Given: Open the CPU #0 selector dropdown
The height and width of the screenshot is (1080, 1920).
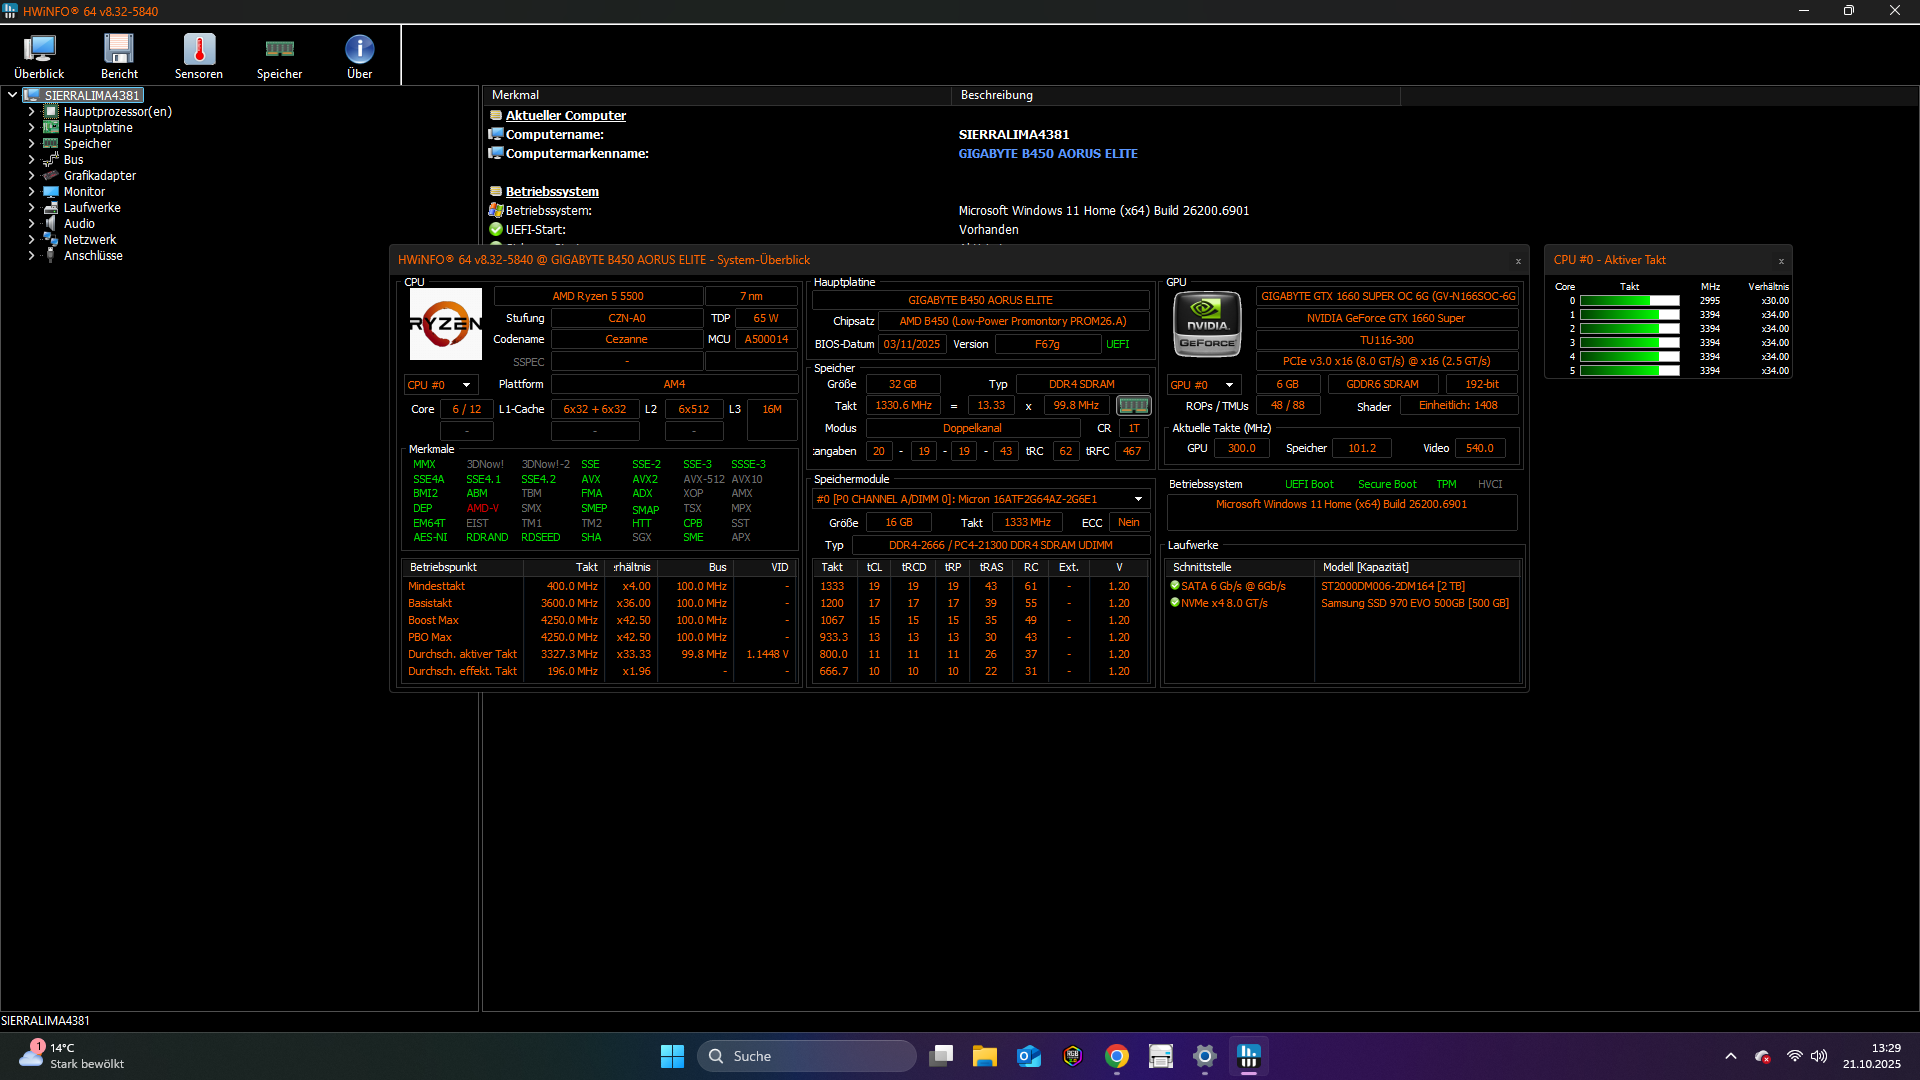Looking at the screenshot, I should click(x=440, y=385).
